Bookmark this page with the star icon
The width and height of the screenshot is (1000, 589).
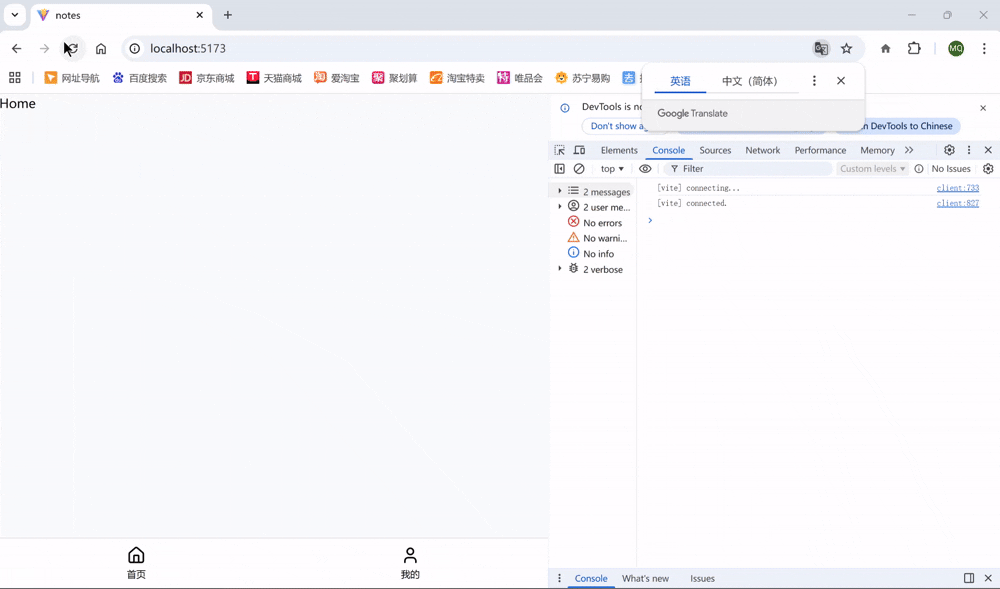click(846, 48)
